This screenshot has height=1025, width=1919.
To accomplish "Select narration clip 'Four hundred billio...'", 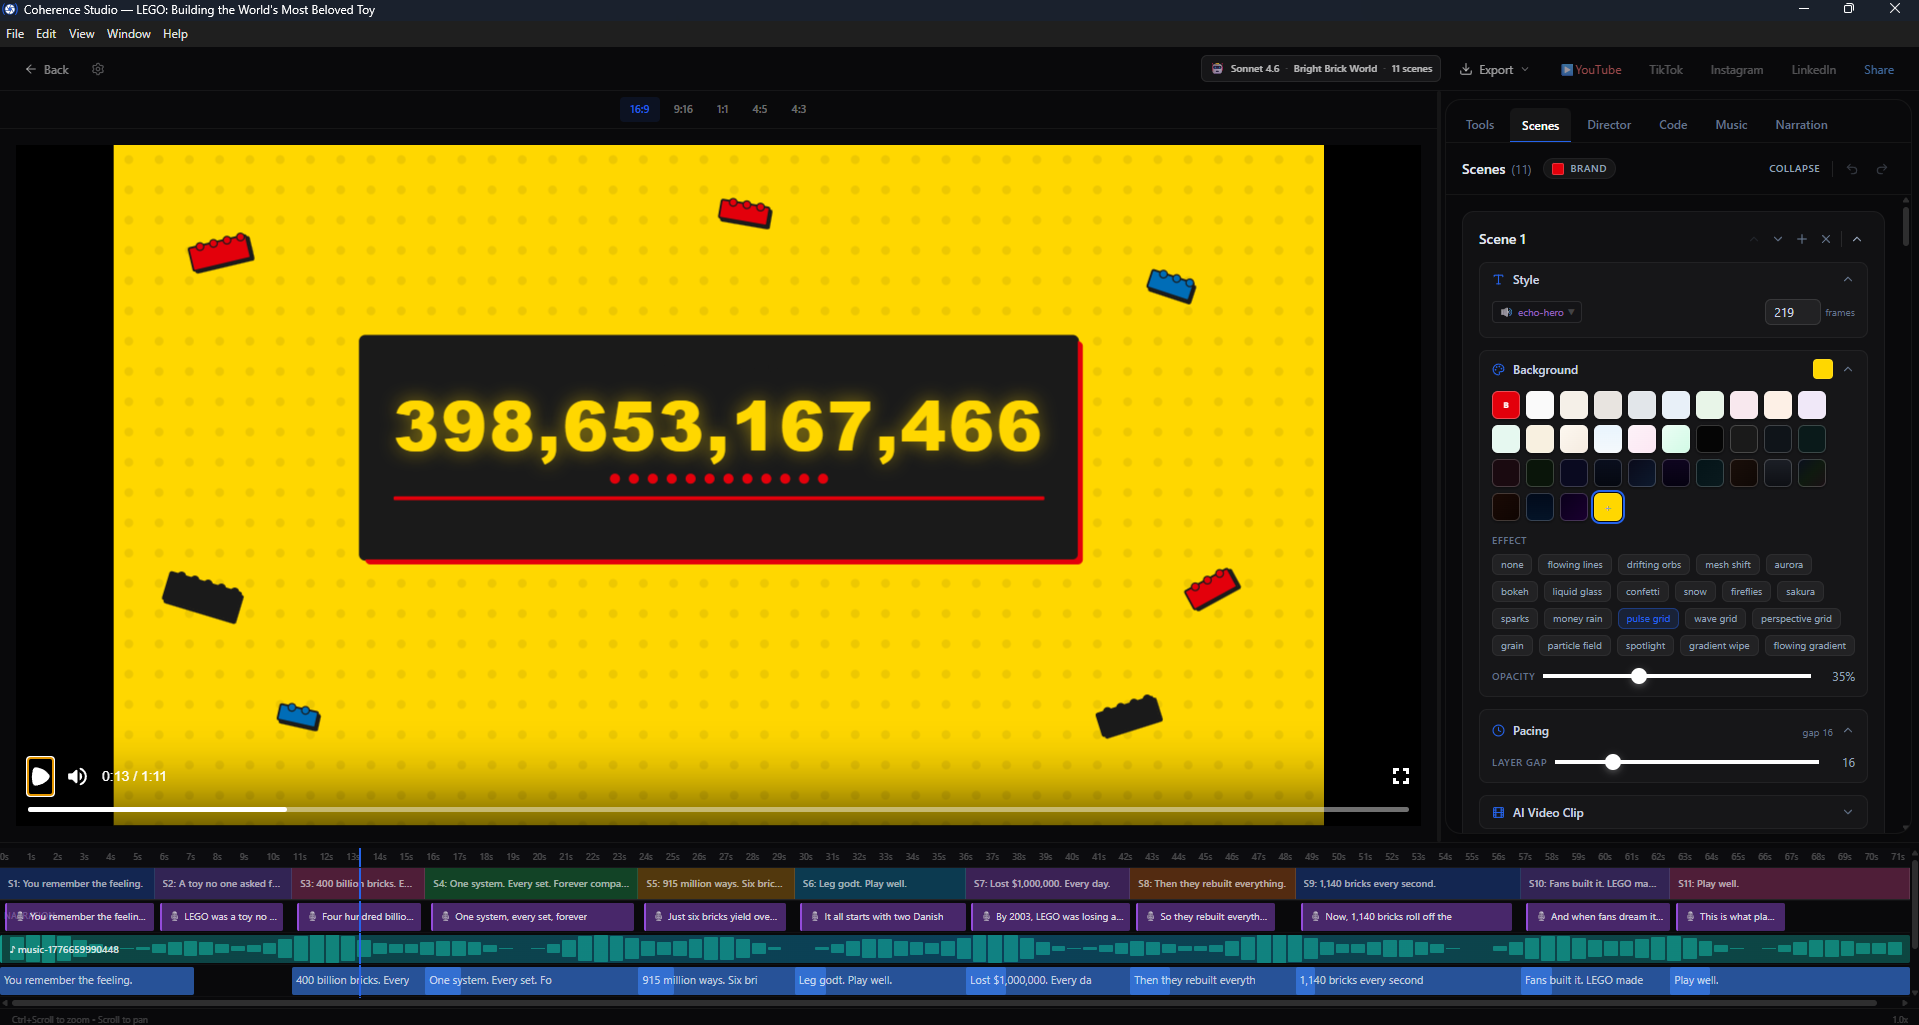I will tap(360, 917).
